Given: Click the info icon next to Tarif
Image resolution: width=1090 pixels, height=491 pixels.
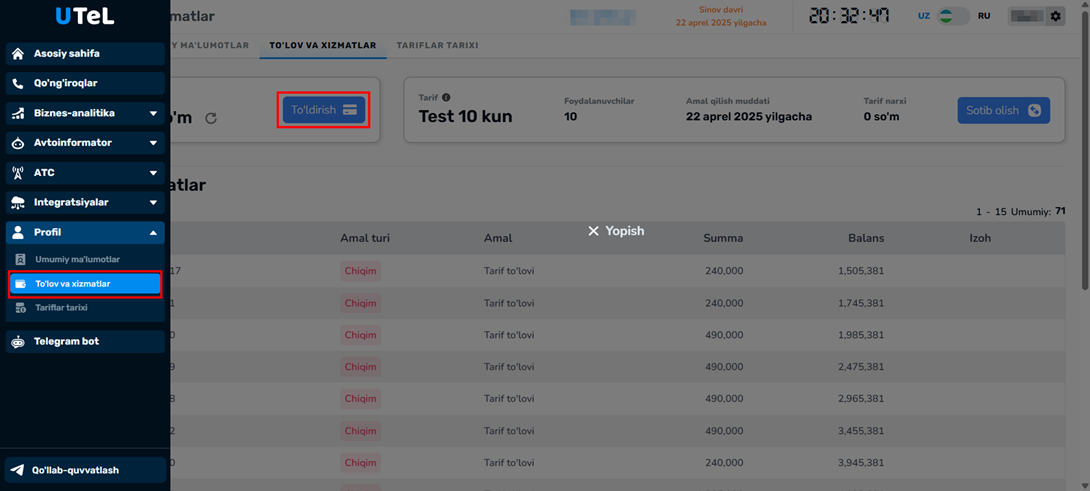Looking at the screenshot, I should pyautogui.click(x=446, y=98).
